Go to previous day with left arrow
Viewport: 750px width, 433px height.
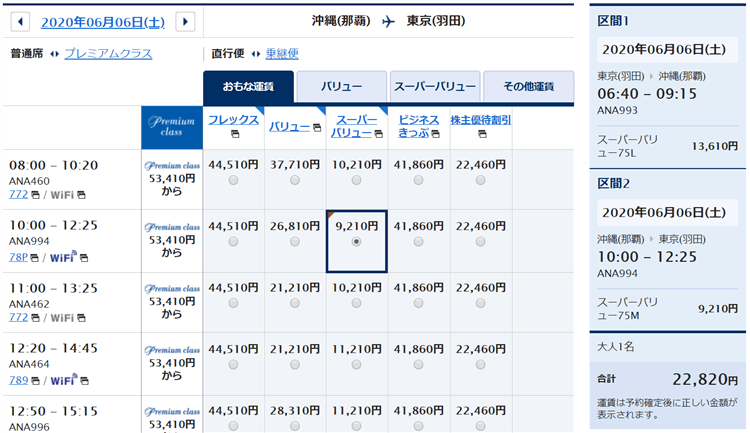coord(21,21)
